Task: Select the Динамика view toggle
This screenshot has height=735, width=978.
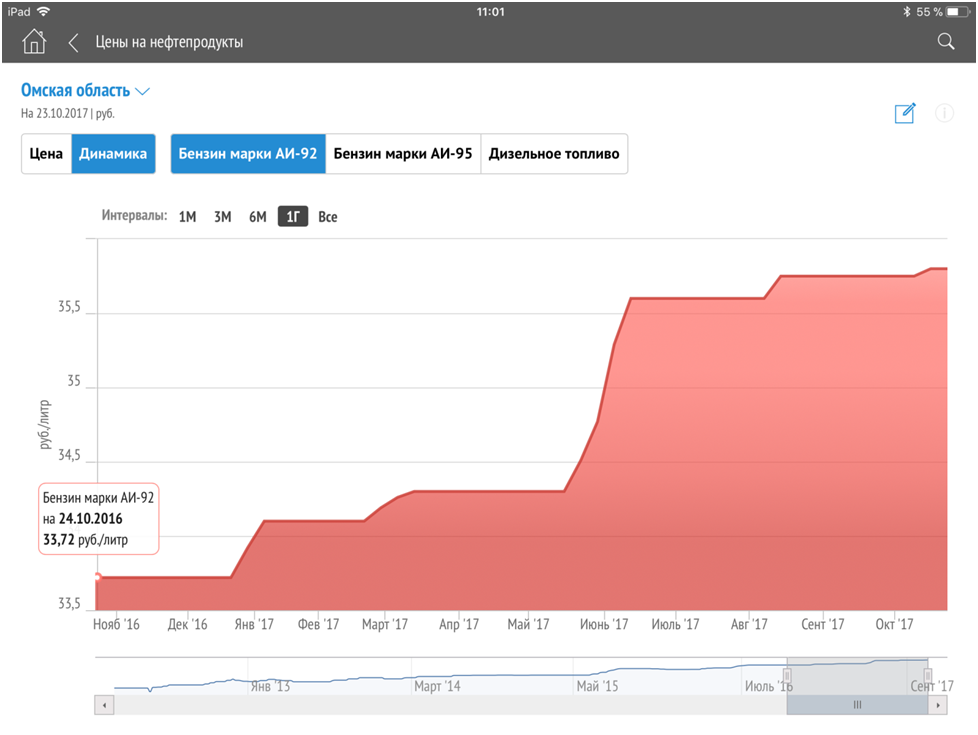Action: (113, 154)
